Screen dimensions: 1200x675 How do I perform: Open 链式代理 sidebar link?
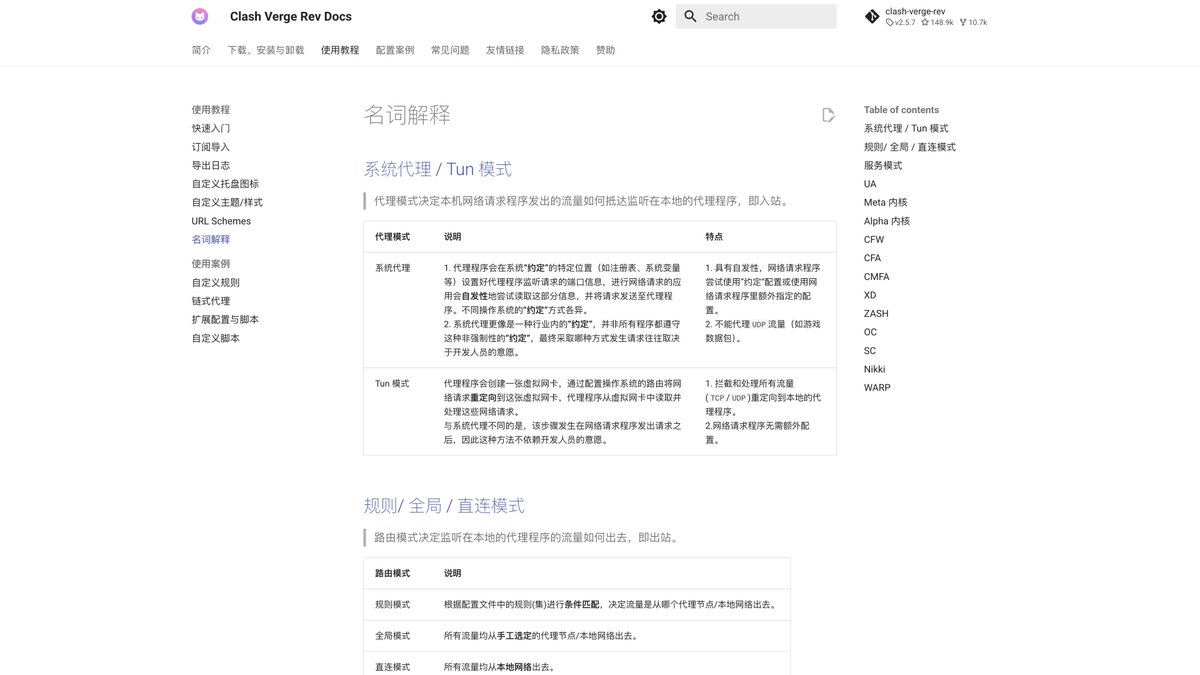[x=211, y=301]
